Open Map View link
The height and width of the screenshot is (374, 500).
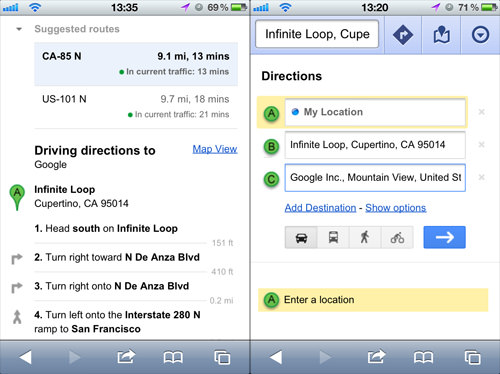tap(215, 149)
